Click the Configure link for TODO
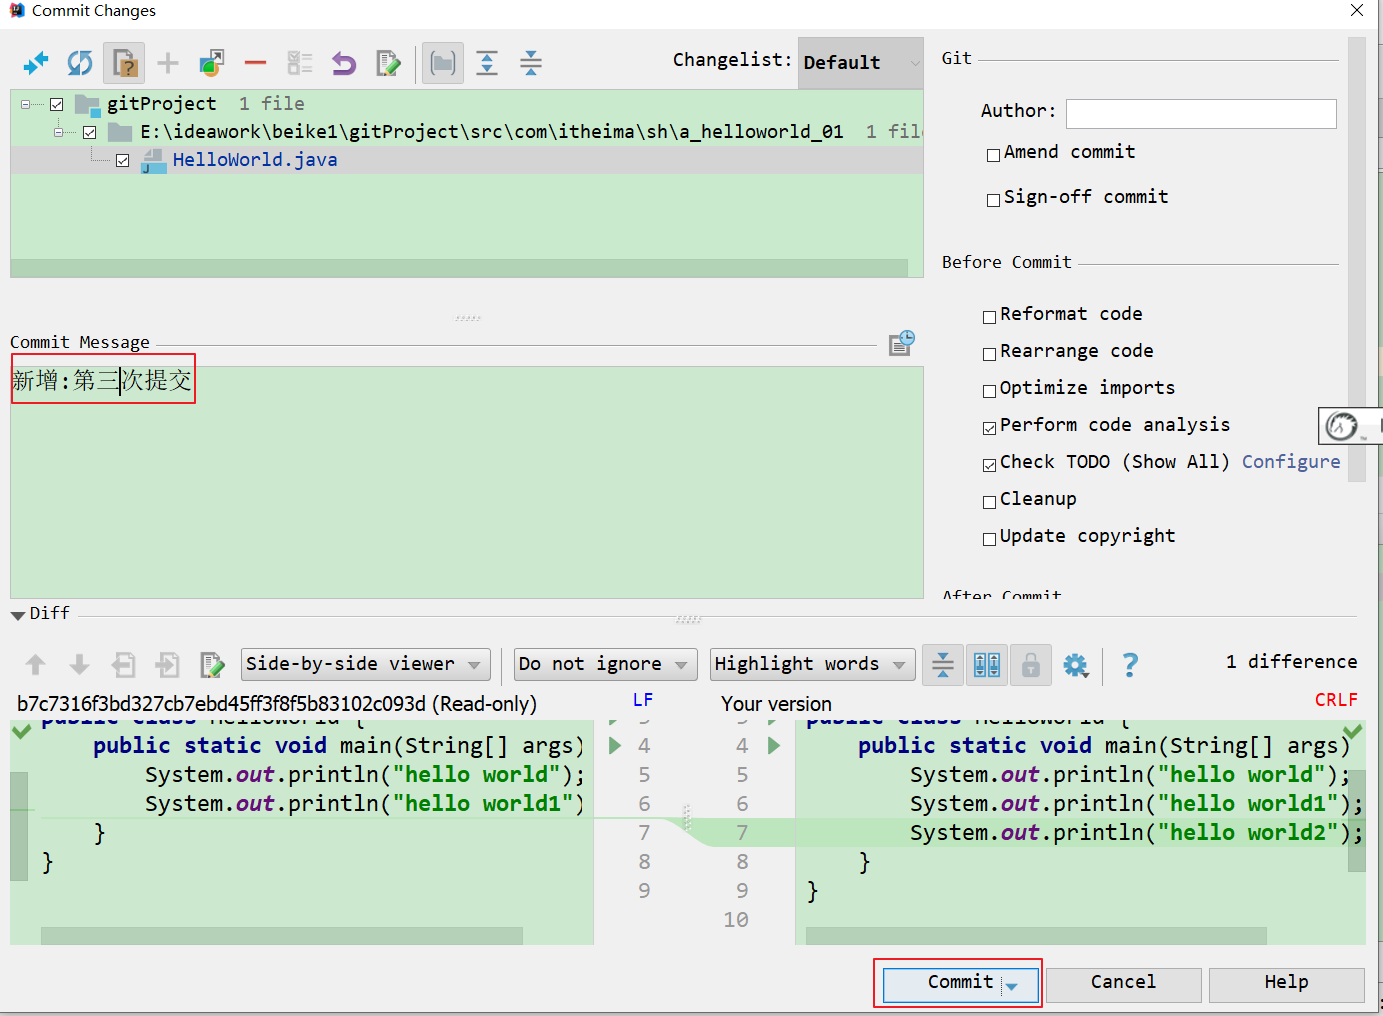 coord(1290,462)
